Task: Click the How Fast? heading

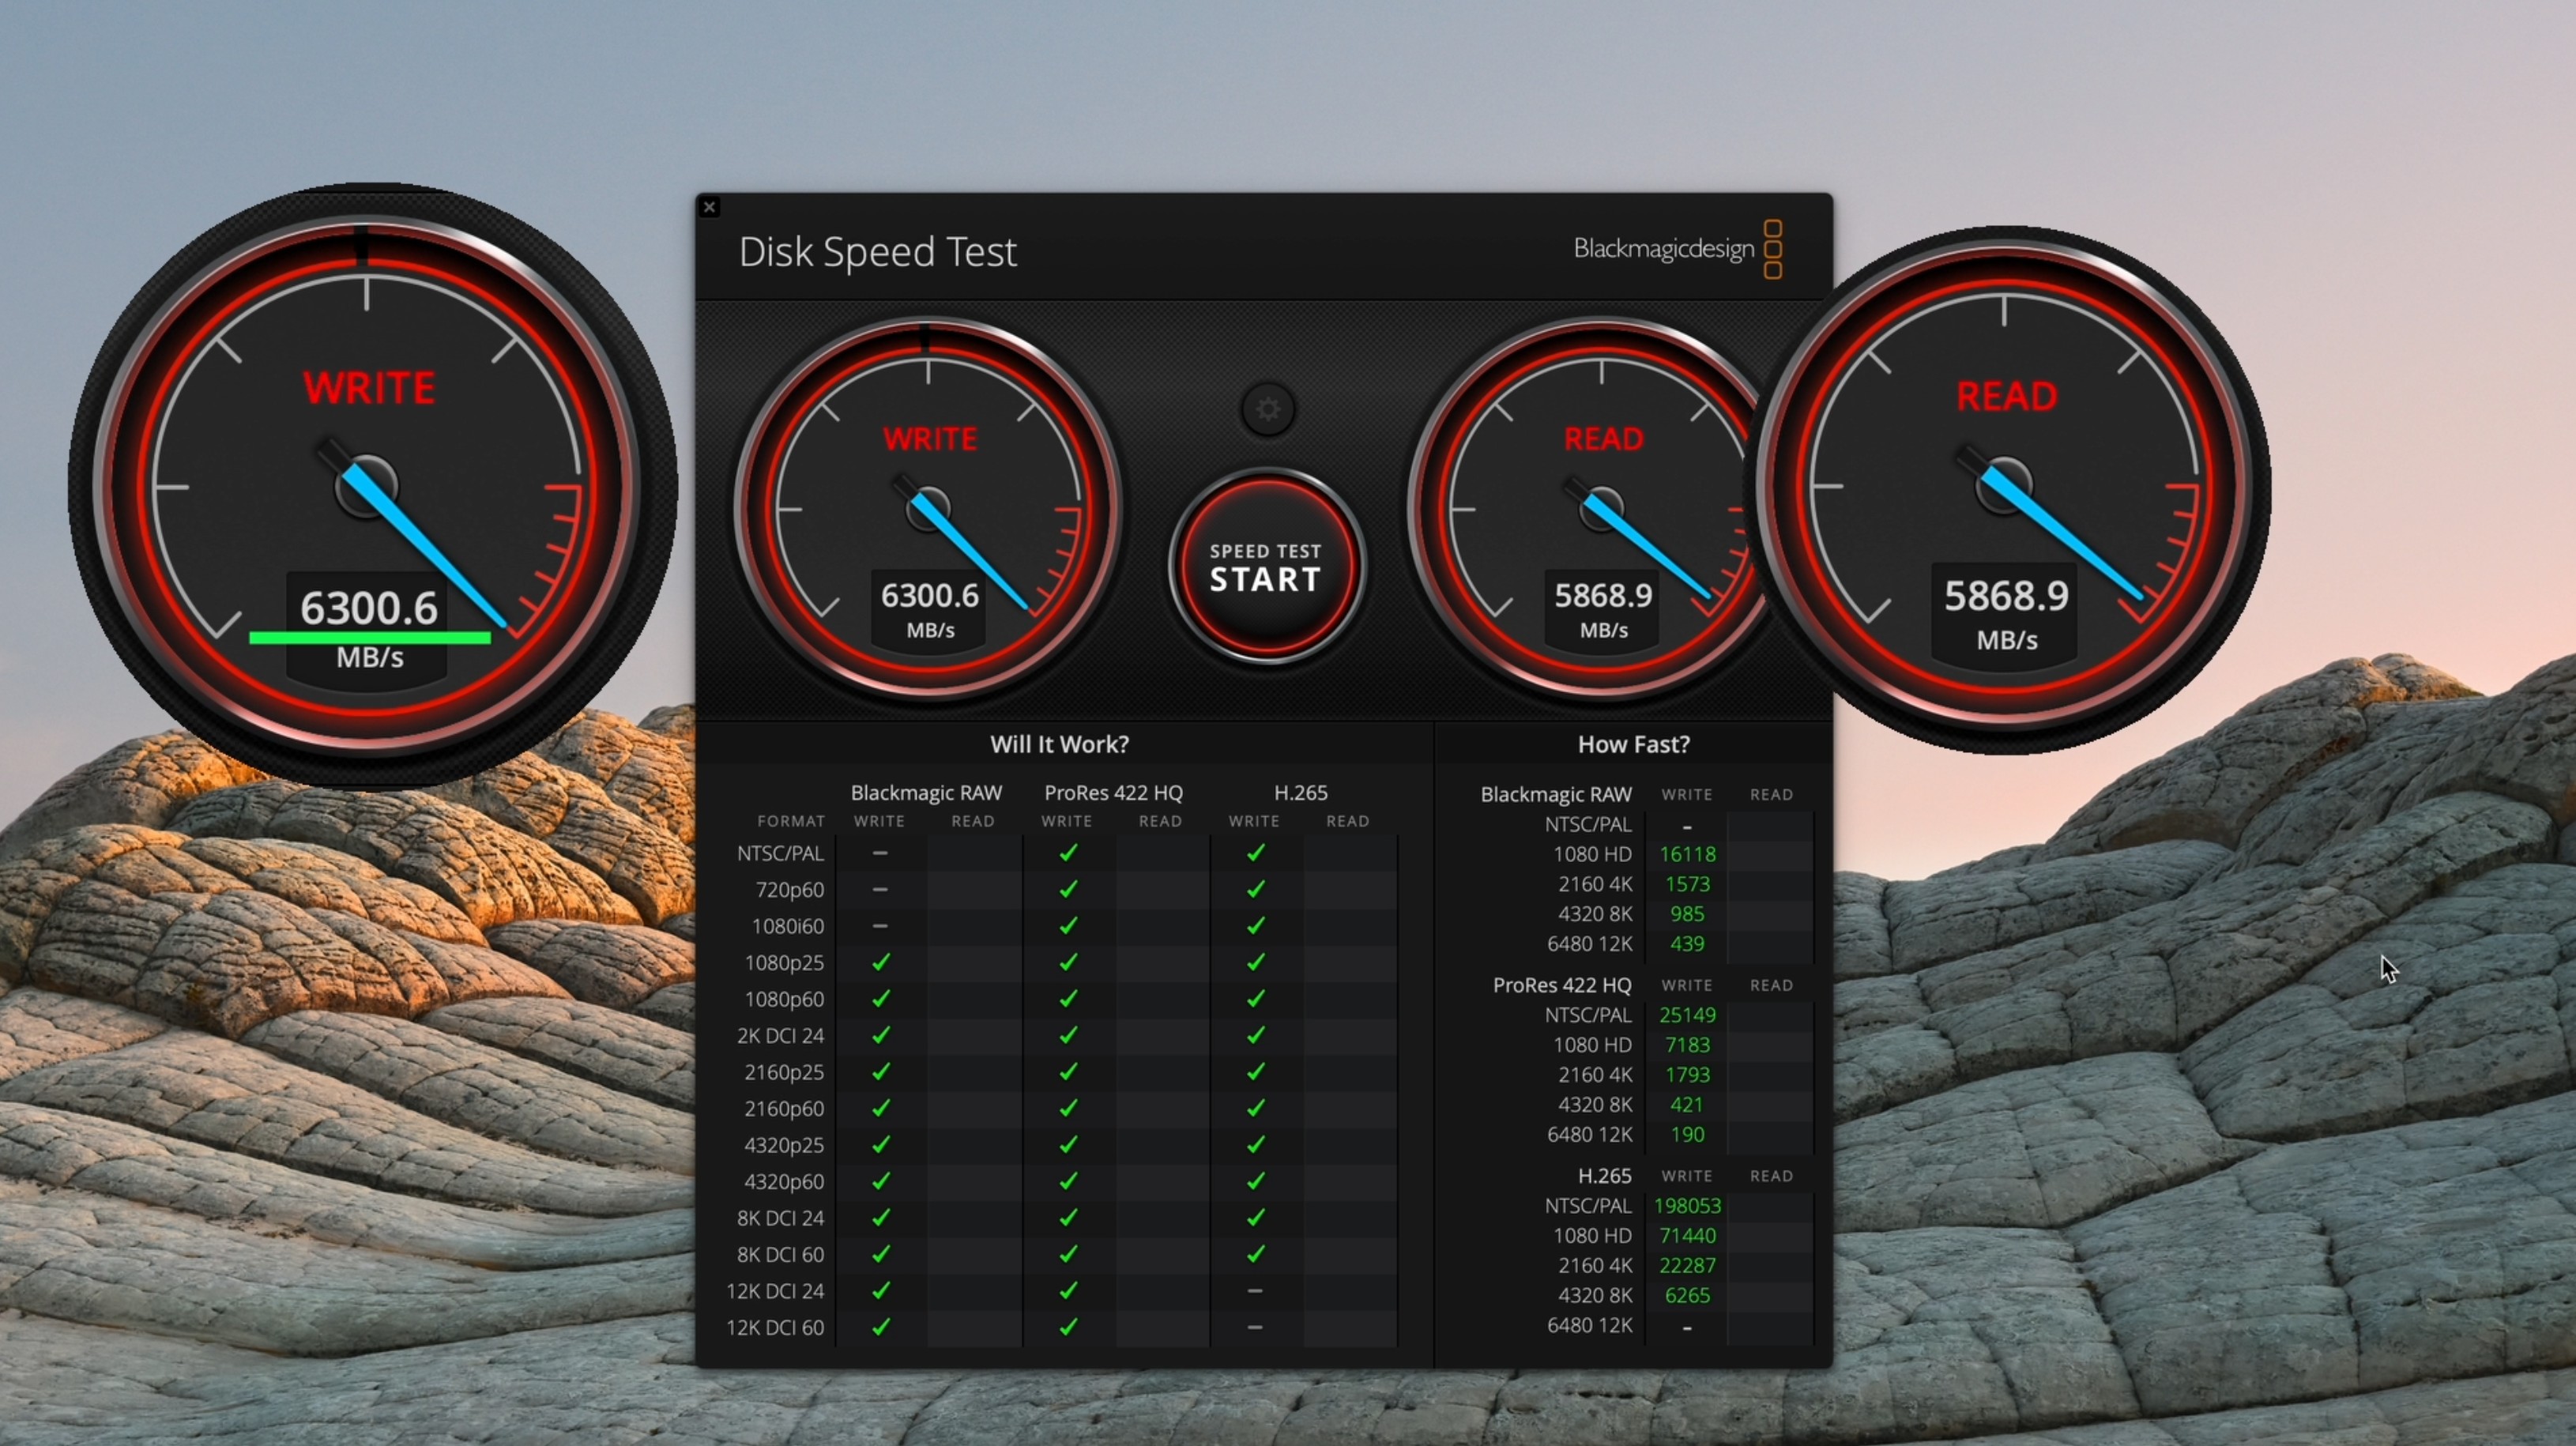Action: pyautogui.click(x=1633, y=744)
